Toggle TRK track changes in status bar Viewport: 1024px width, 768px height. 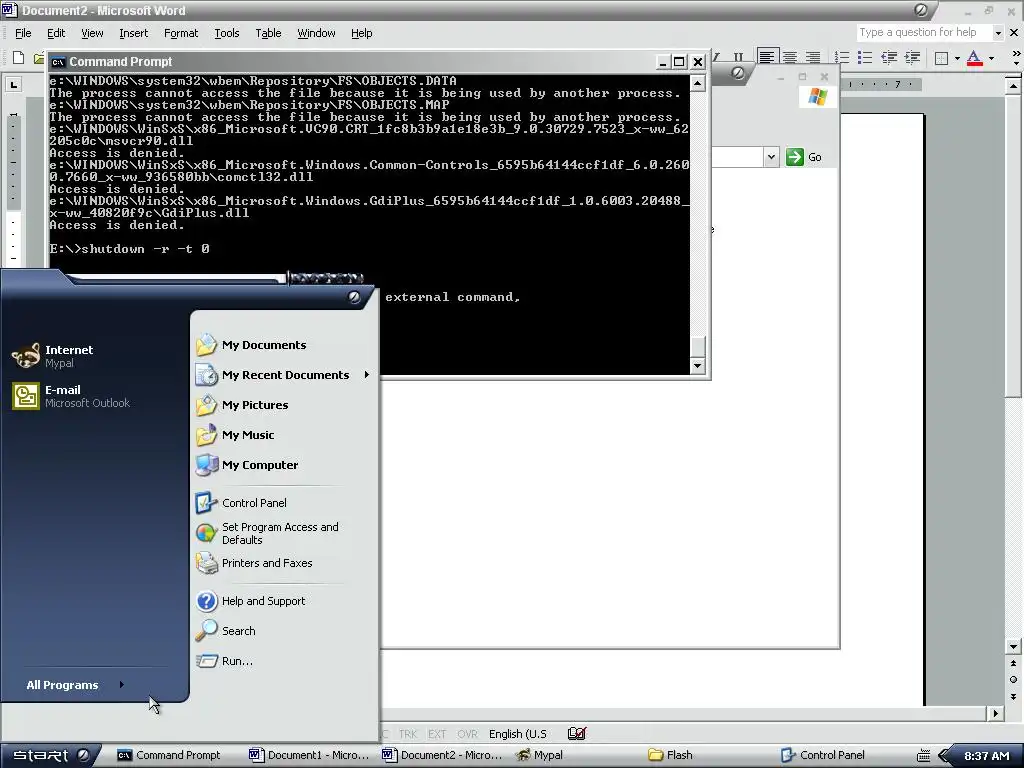[408, 734]
